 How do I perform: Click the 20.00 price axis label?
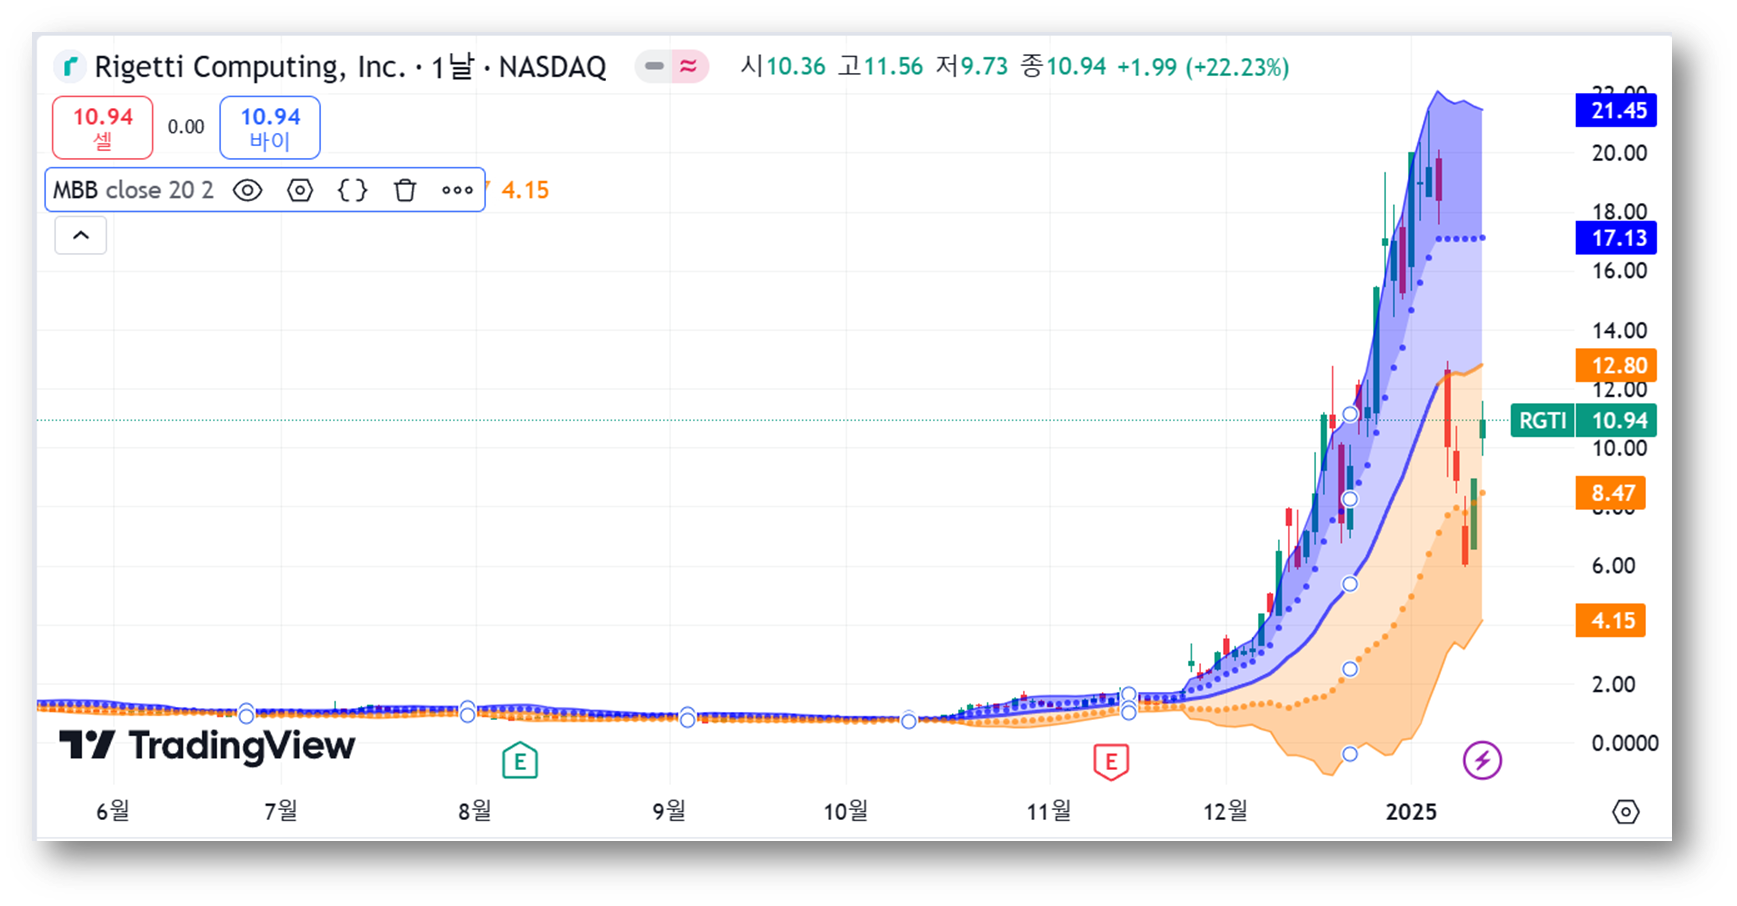coord(1620,153)
